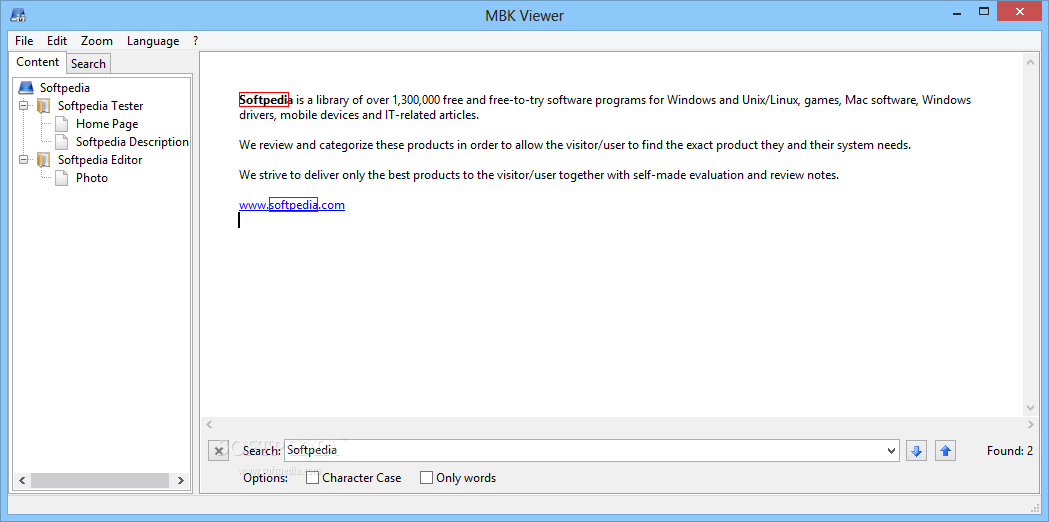Screen dimensions: 1049x522
Task: Click the window resize grip in status bar
Action: (x=1034, y=507)
